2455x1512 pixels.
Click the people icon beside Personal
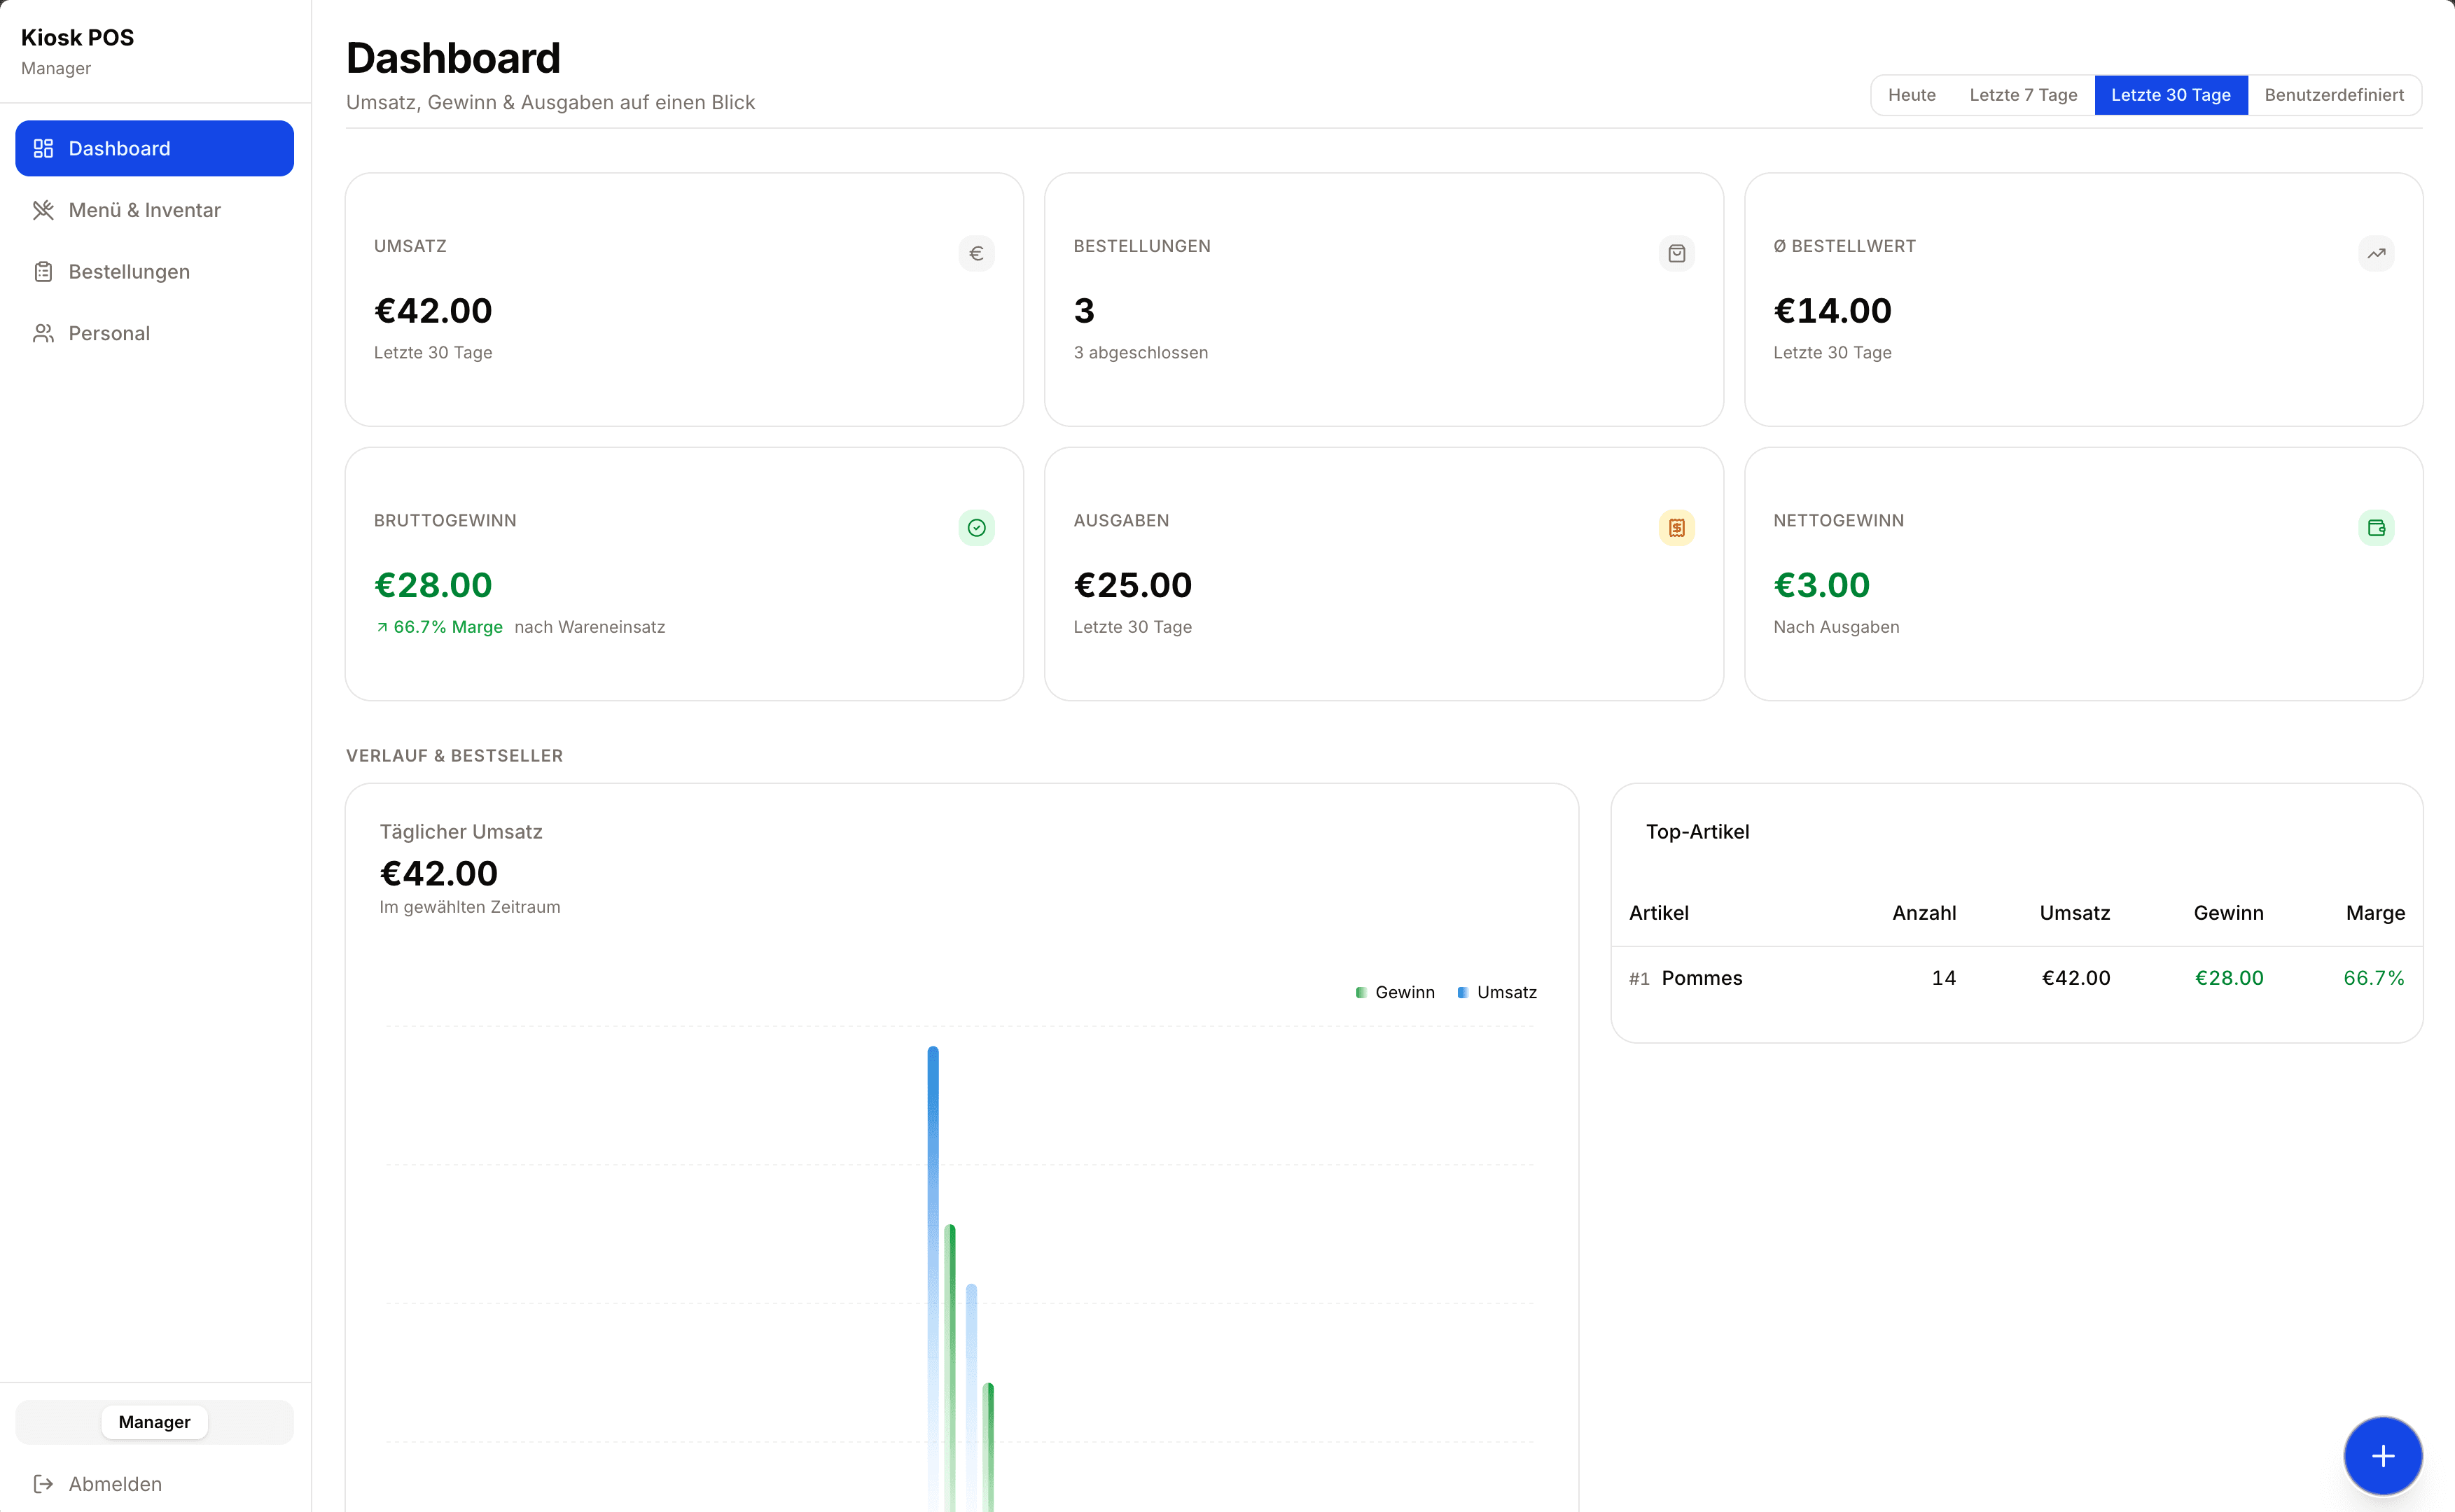pos(43,333)
